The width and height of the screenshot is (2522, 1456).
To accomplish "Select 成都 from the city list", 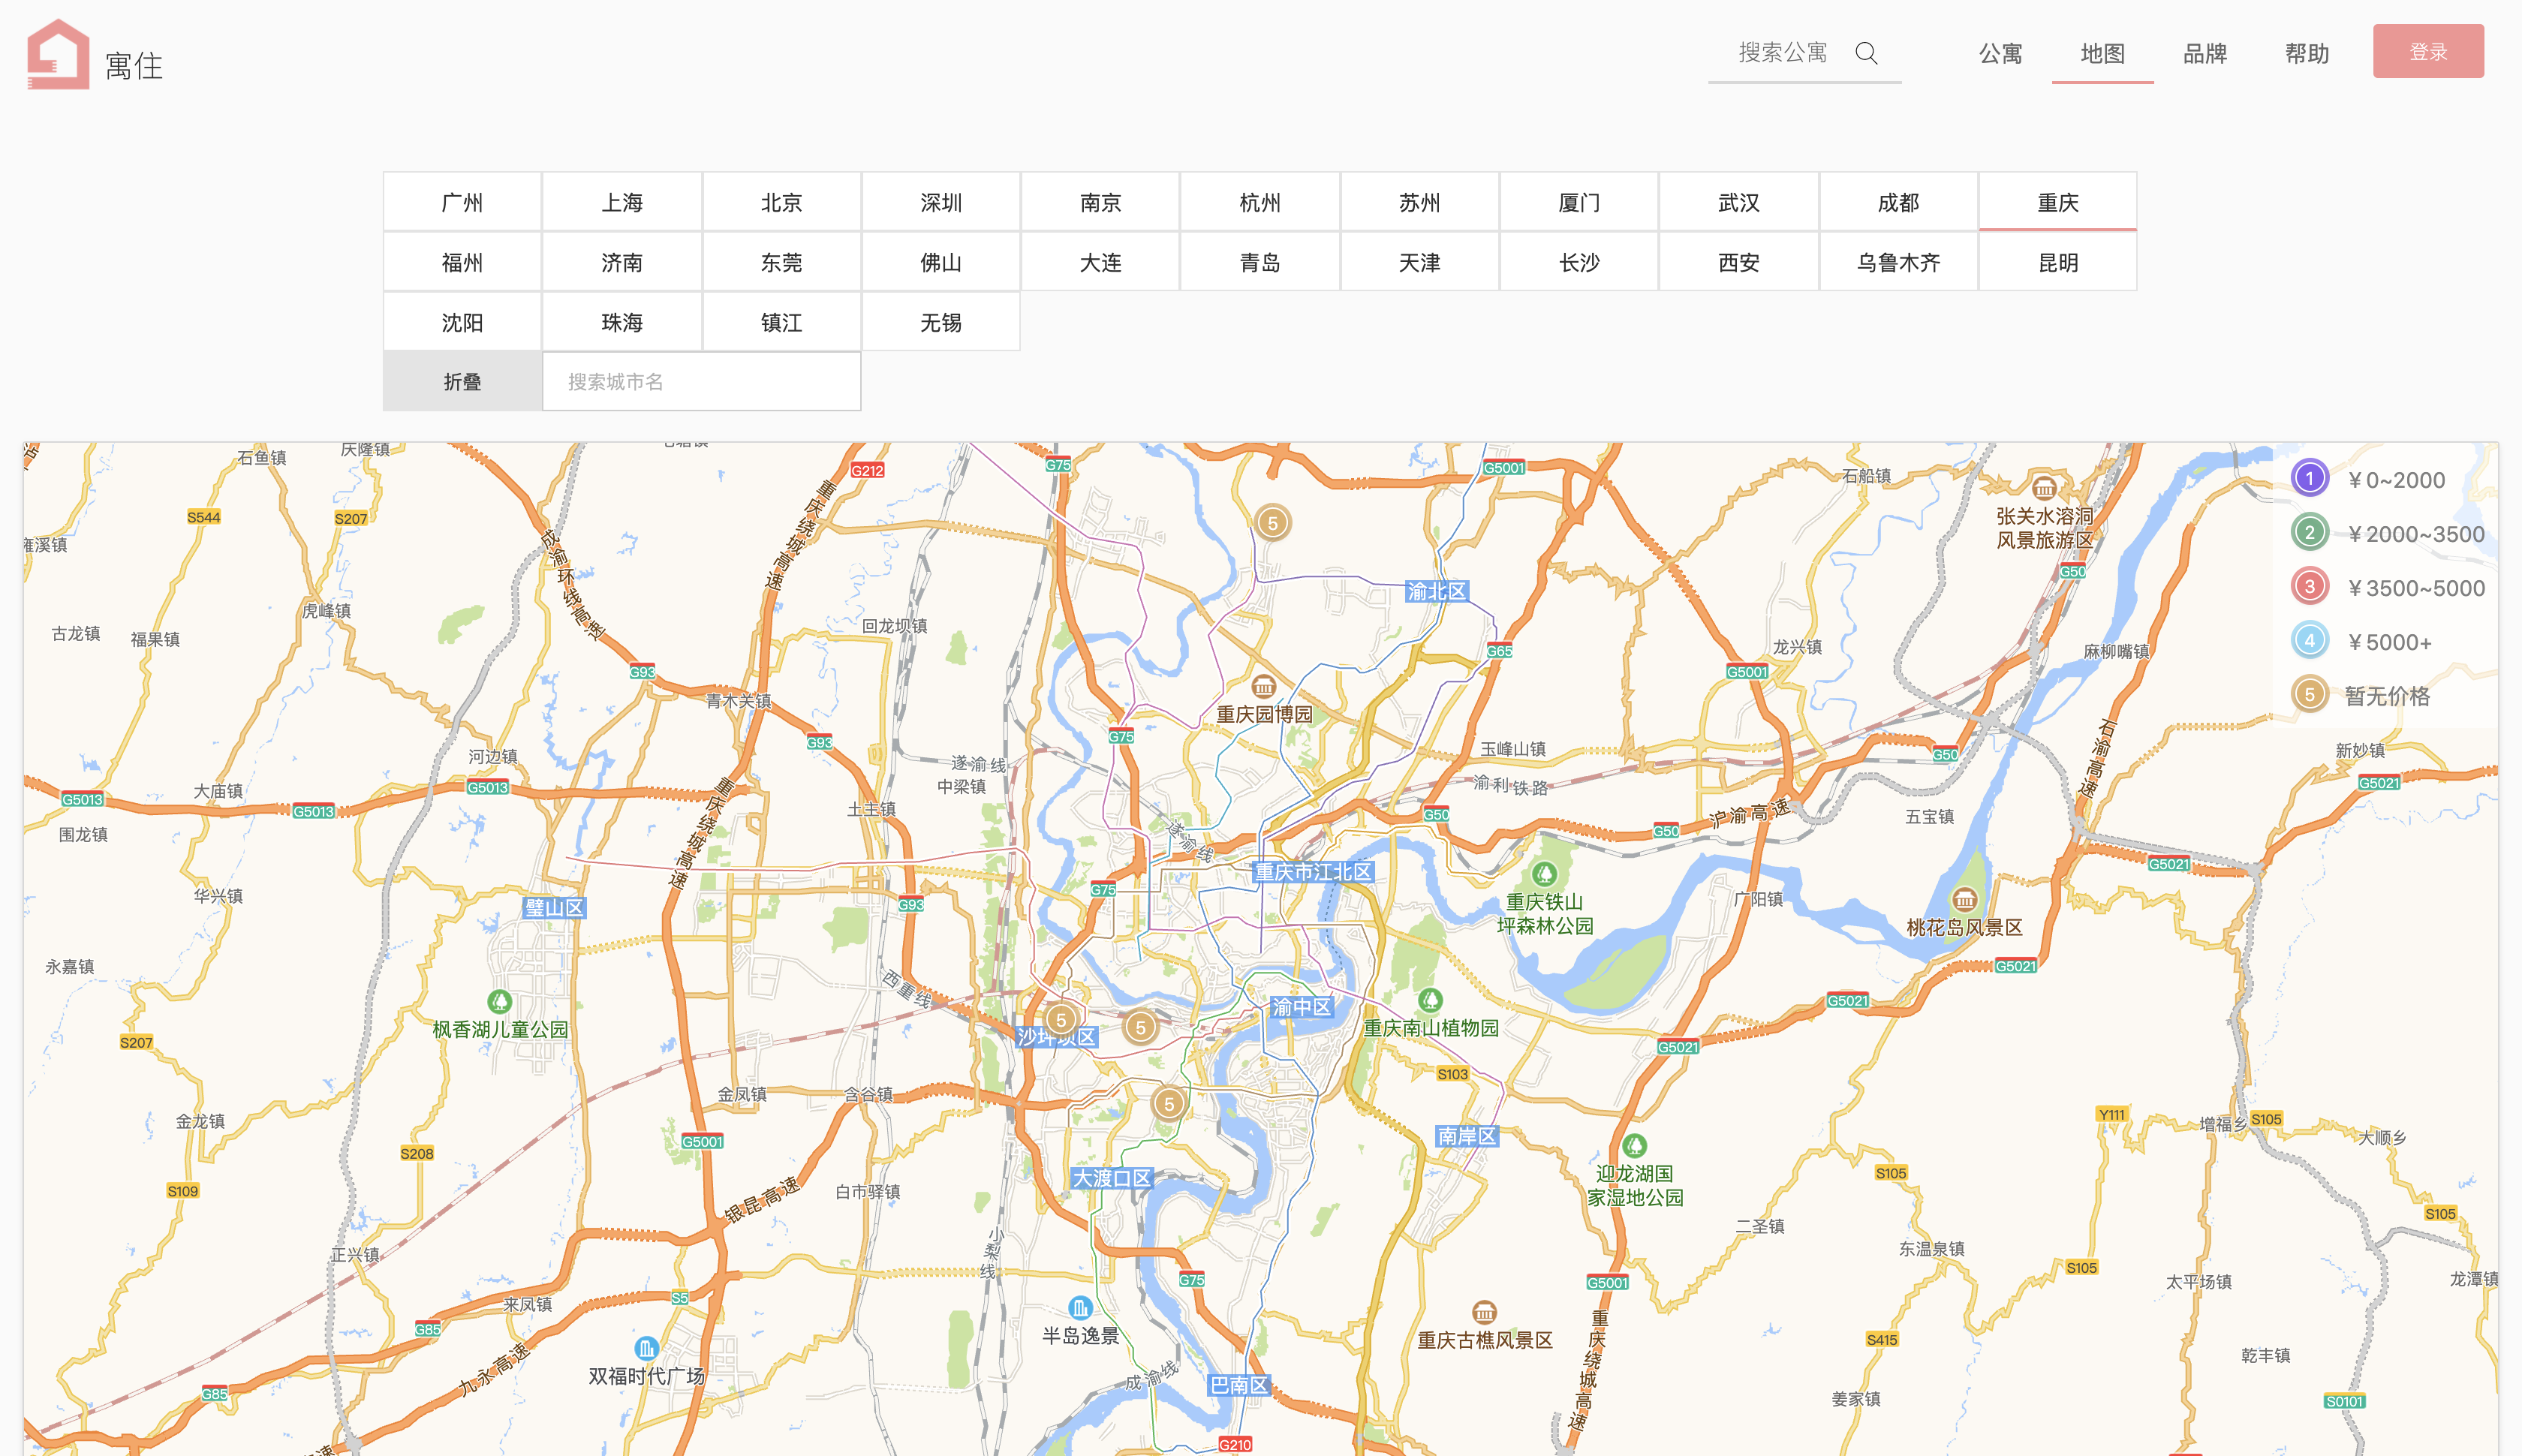I will tap(1898, 203).
